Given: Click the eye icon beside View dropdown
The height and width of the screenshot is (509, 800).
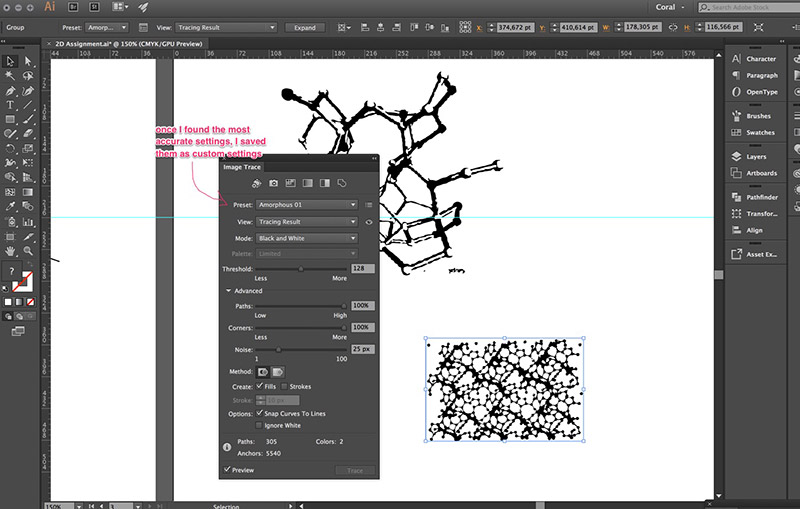Looking at the screenshot, I should pos(369,222).
